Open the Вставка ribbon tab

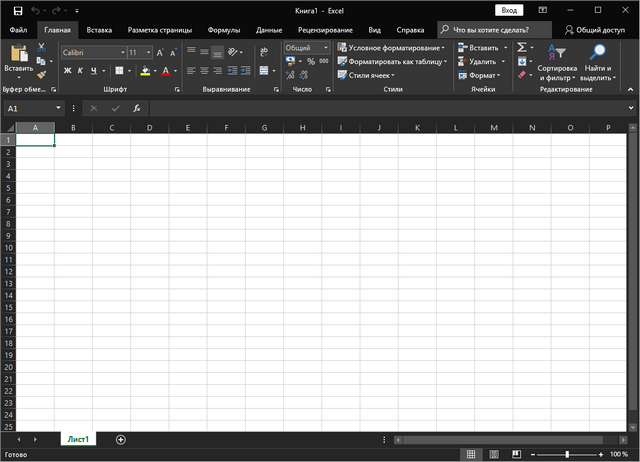click(99, 30)
